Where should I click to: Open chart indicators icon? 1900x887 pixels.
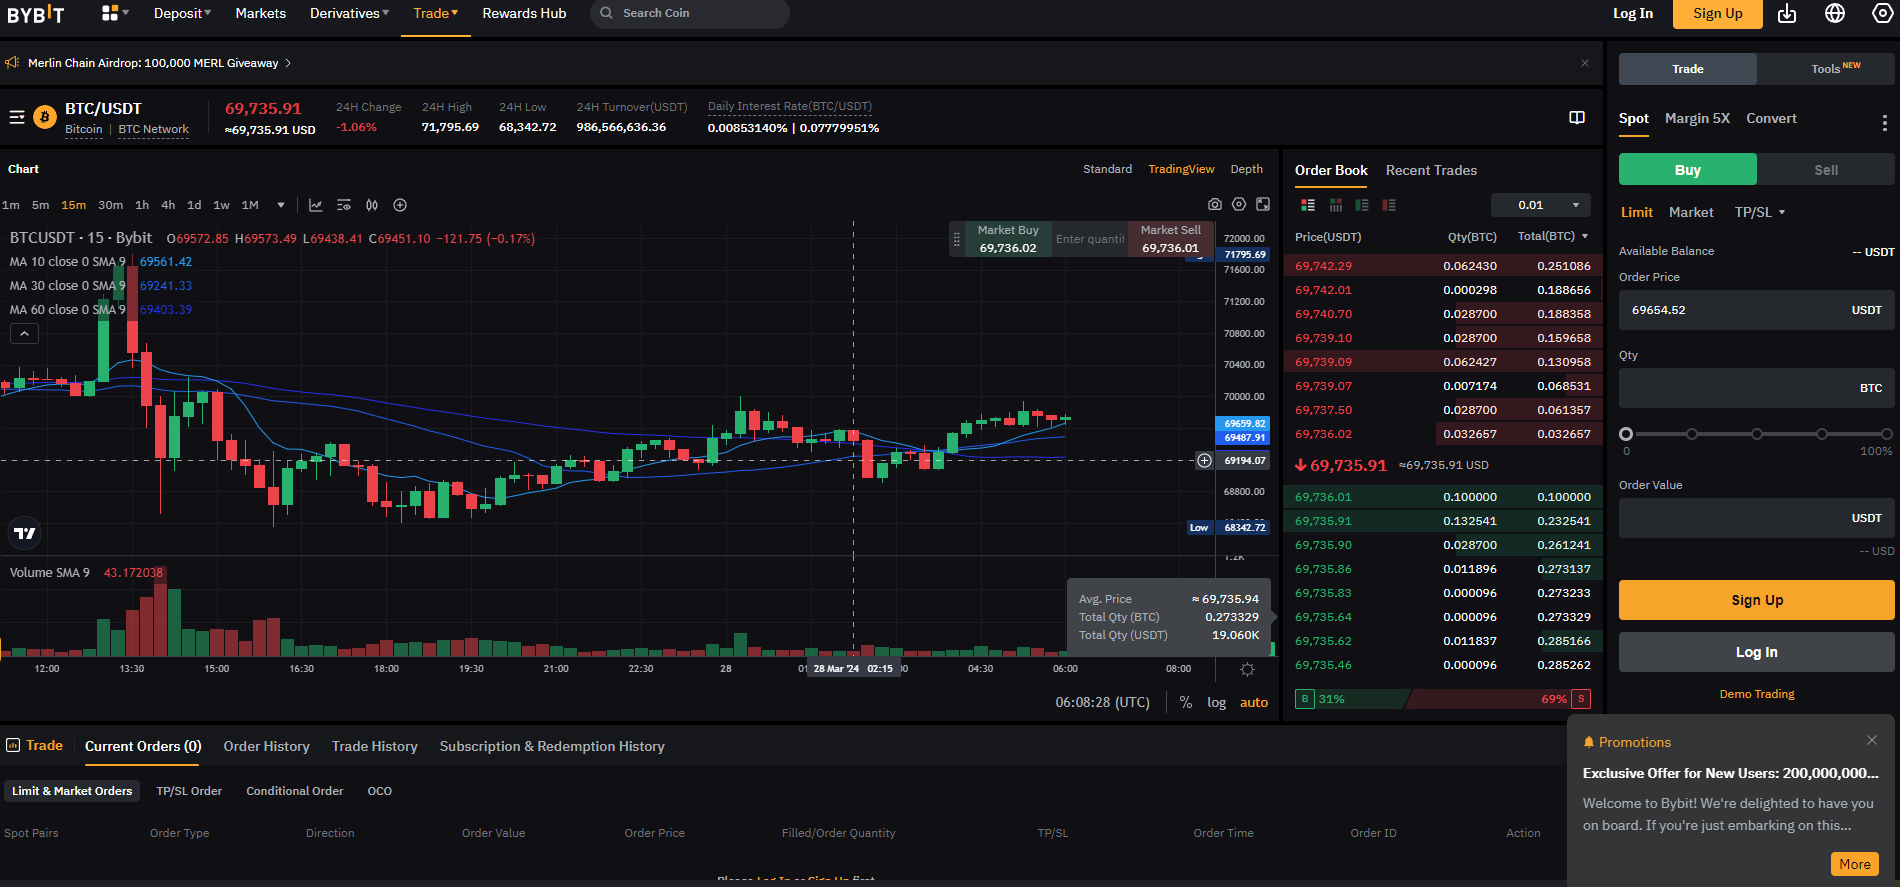tap(316, 205)
